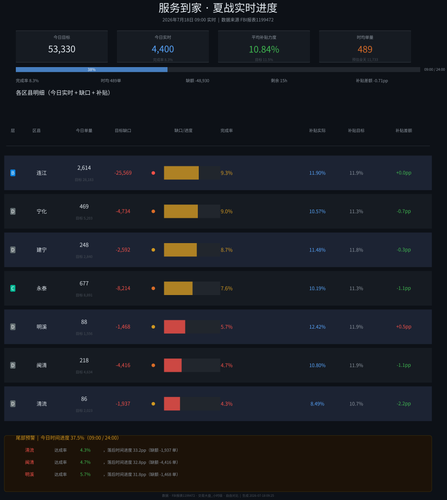Select the 4,400 today real-time card
Screen dimensions: 447x500
tap(163, 46)
